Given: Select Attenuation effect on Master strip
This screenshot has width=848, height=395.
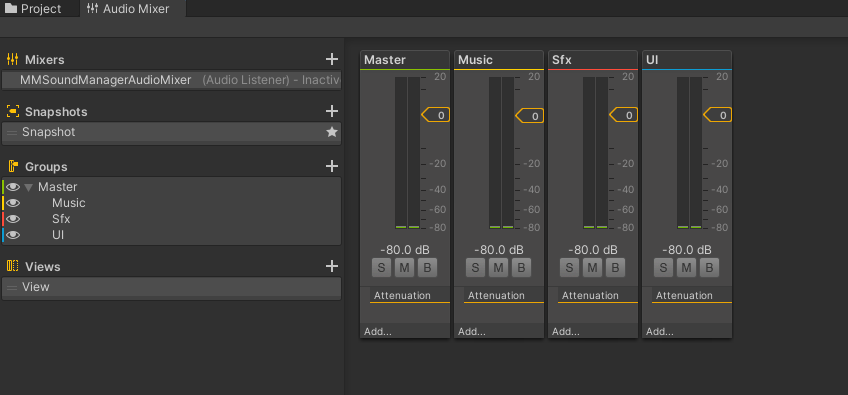Looking at the screenshot, I should point(410,296).
